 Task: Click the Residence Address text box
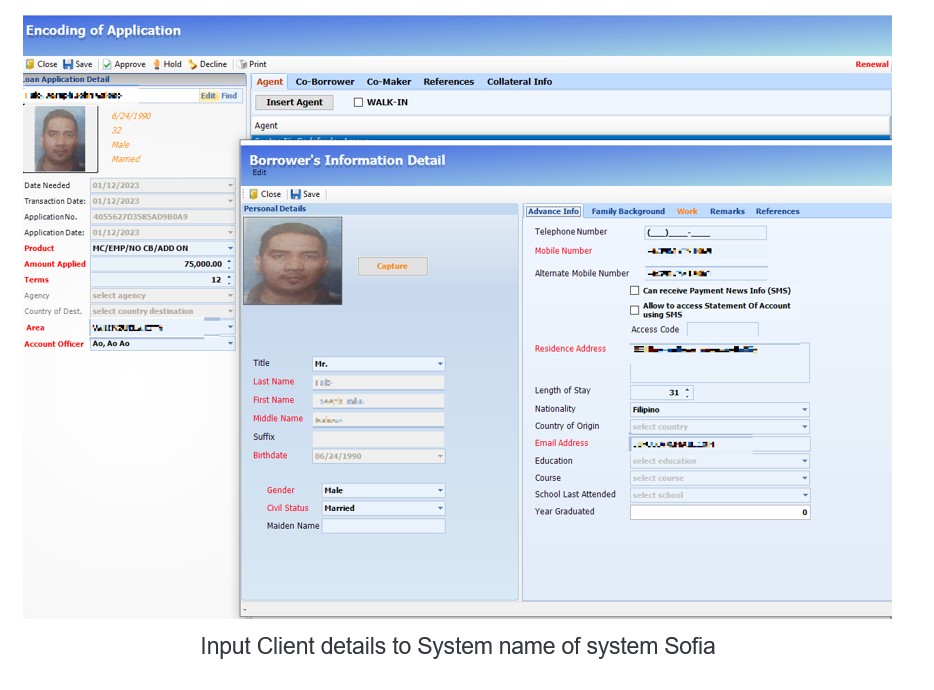pos(720,363)
